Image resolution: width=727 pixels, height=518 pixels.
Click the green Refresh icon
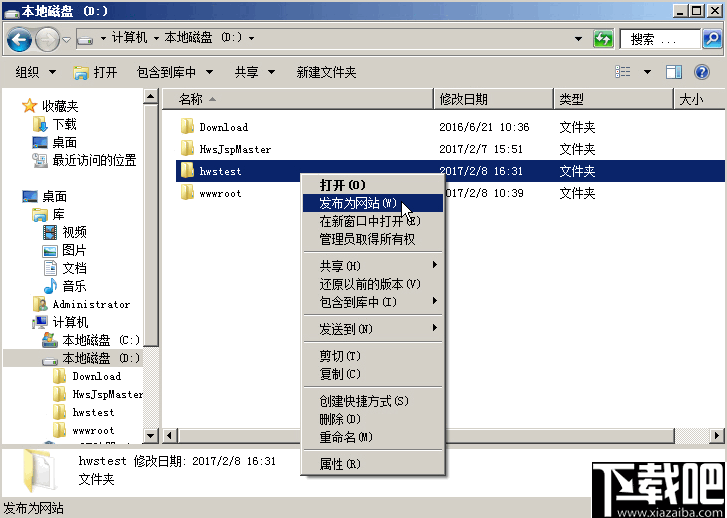pyautogui.click(x=603, y=39)
